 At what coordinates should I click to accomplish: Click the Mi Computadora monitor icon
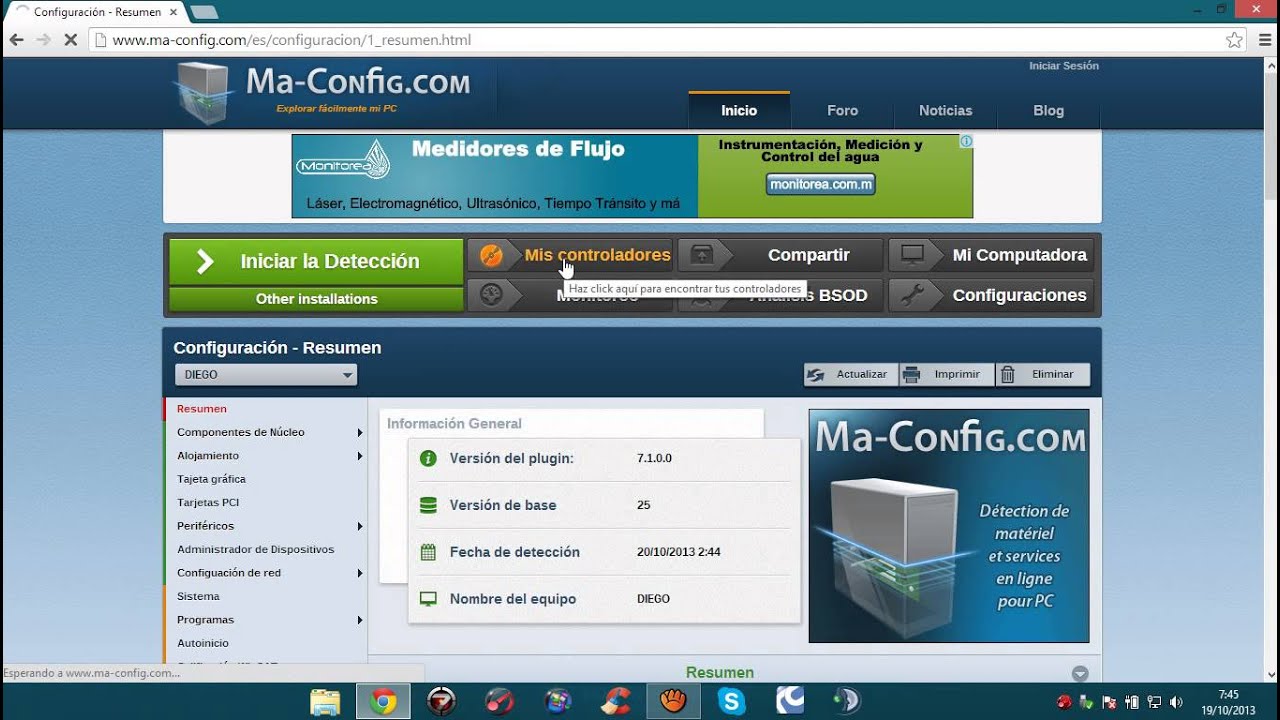[x=912, y=255]
